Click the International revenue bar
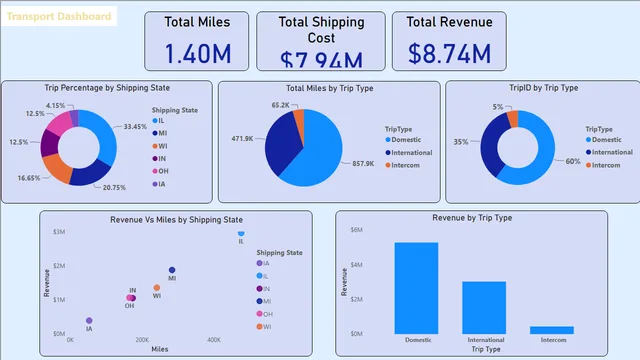This screenshot has height=360, width=640. pyautogui.click(x=484, y=308)
